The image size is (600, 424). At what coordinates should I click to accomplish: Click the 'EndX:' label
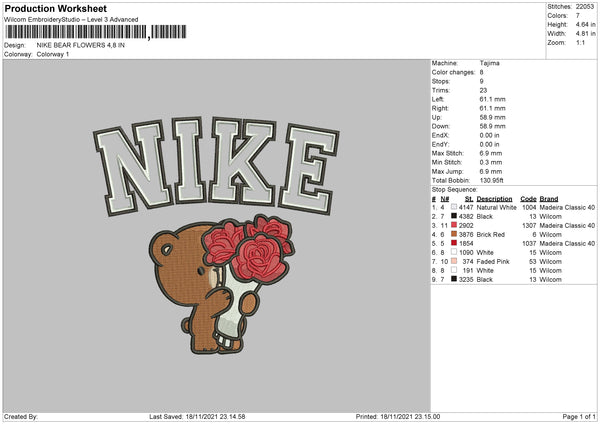[x=440, y=135]
